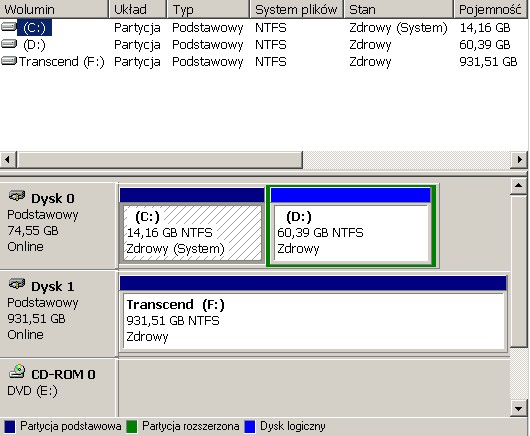Sort by the Układ column header
530x436 pixels.
click(138, 9)
